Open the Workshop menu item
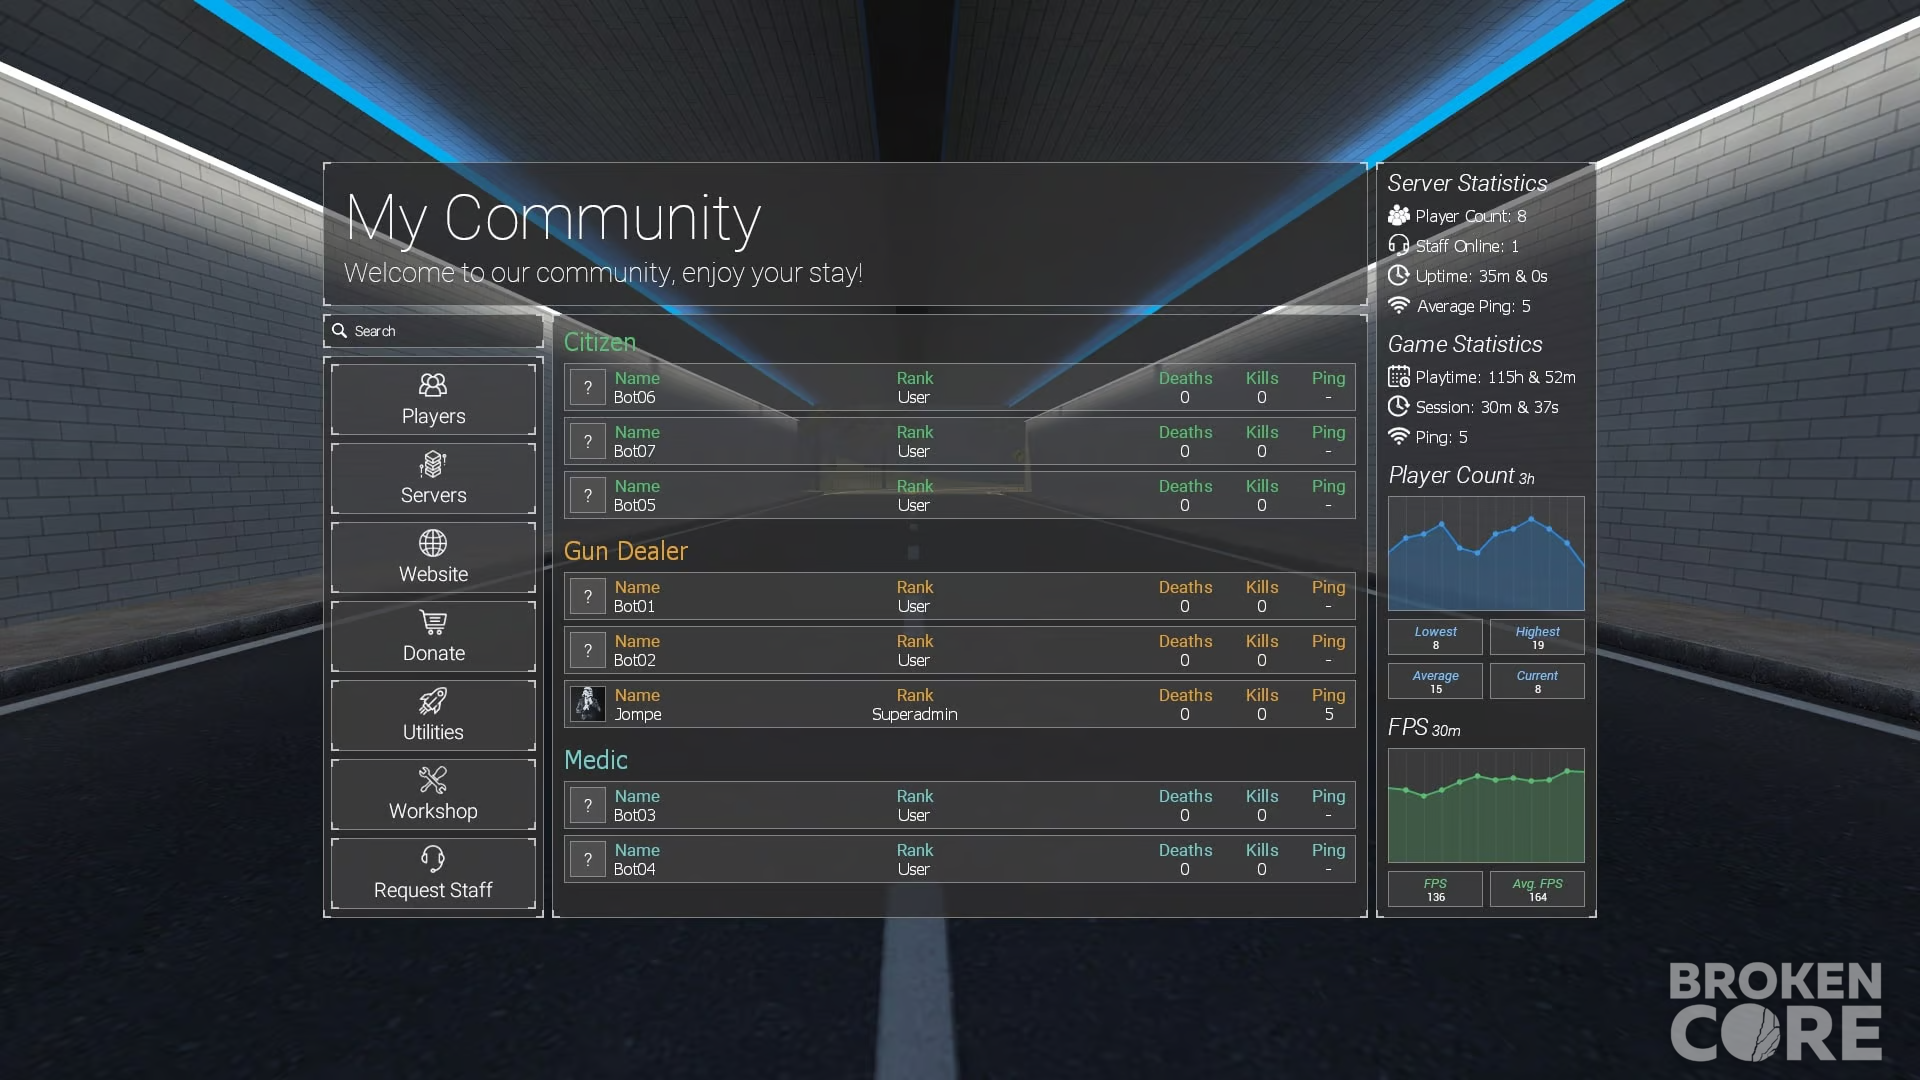1920x1080 pixels. (433, 795)
